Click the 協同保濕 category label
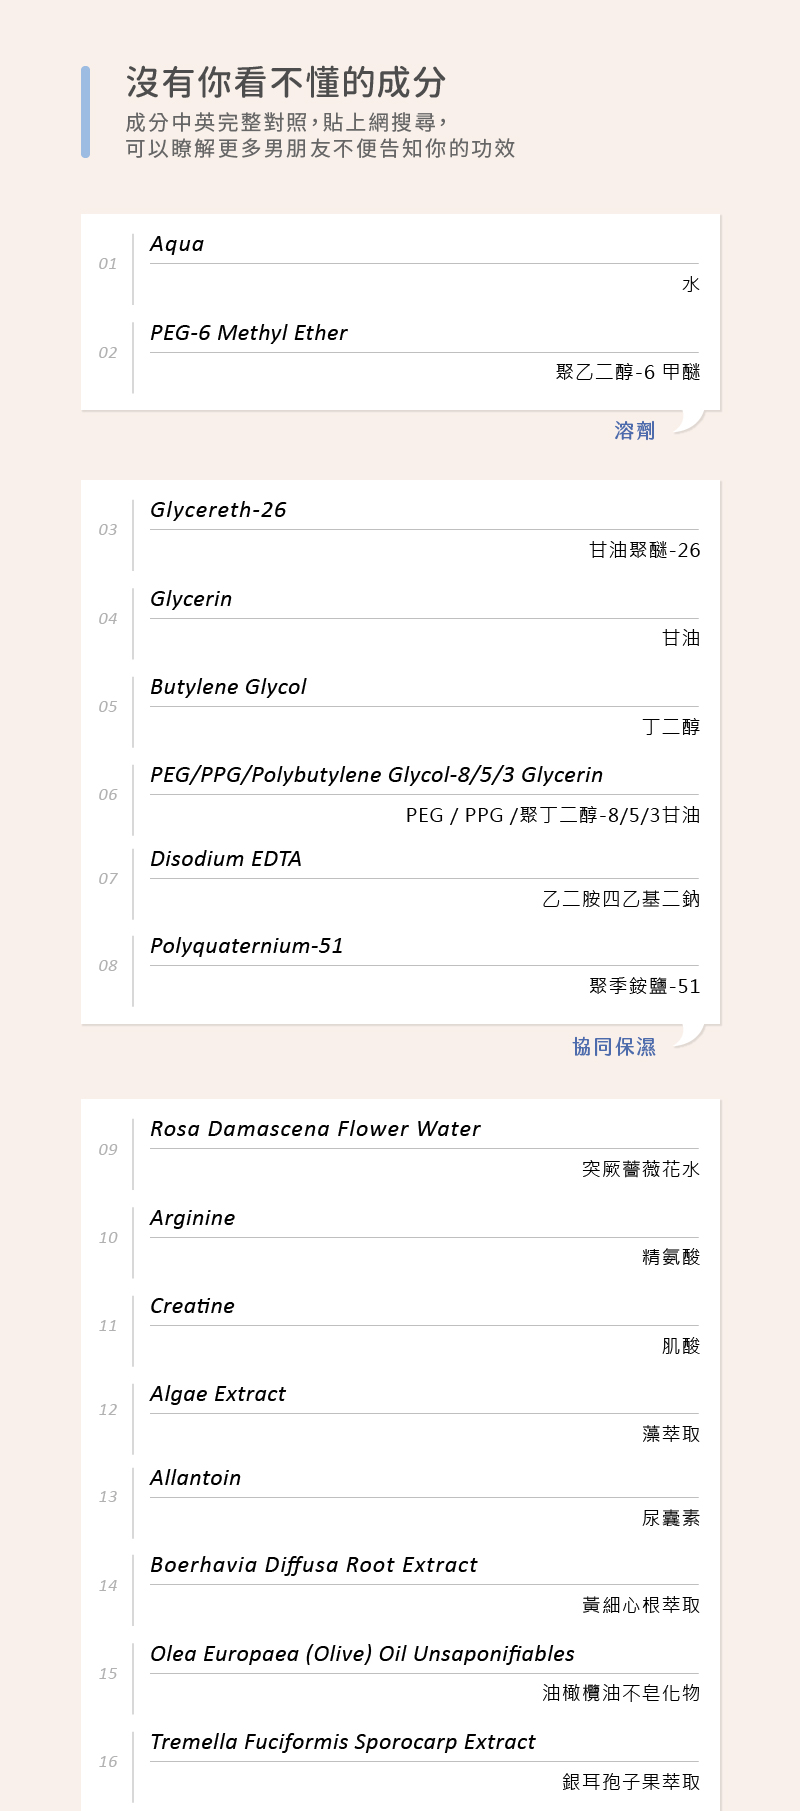 click(x=614, y=1047)
